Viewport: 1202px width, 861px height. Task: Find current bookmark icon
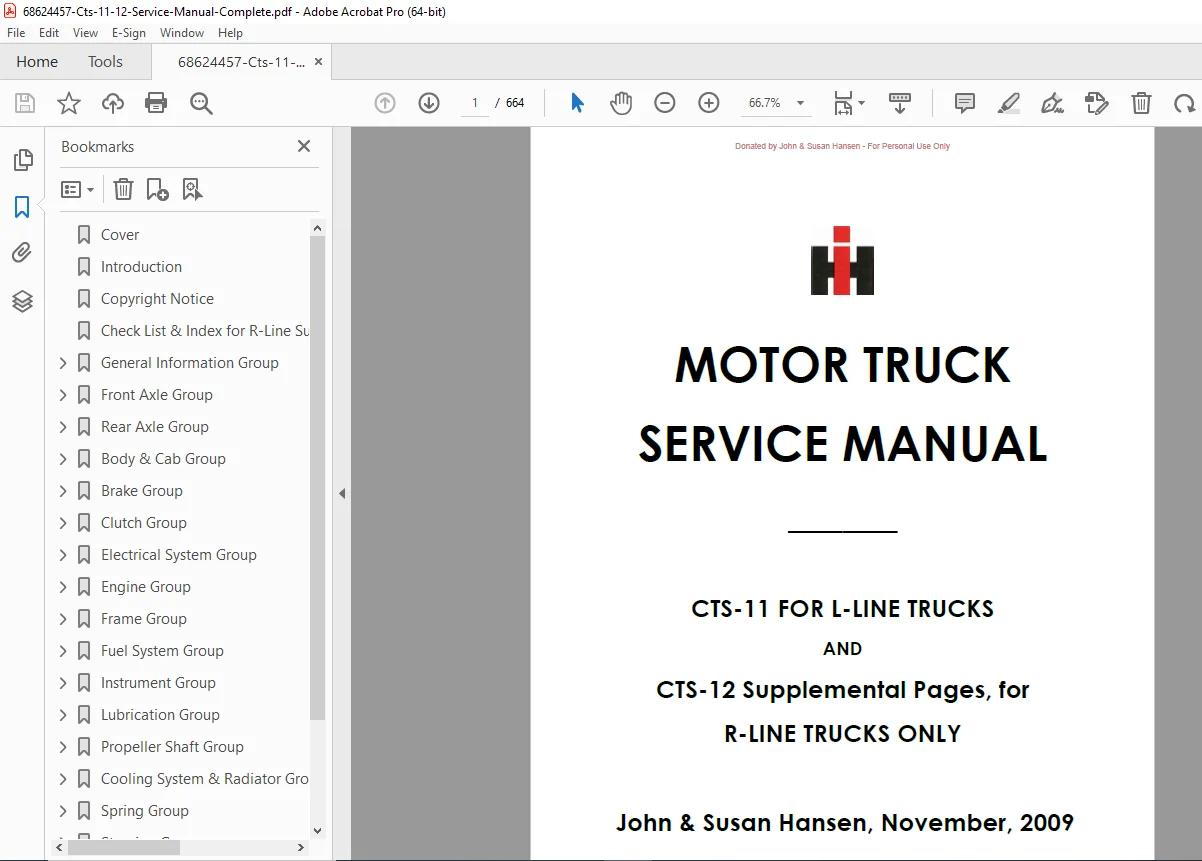click(x=192, y=189)
